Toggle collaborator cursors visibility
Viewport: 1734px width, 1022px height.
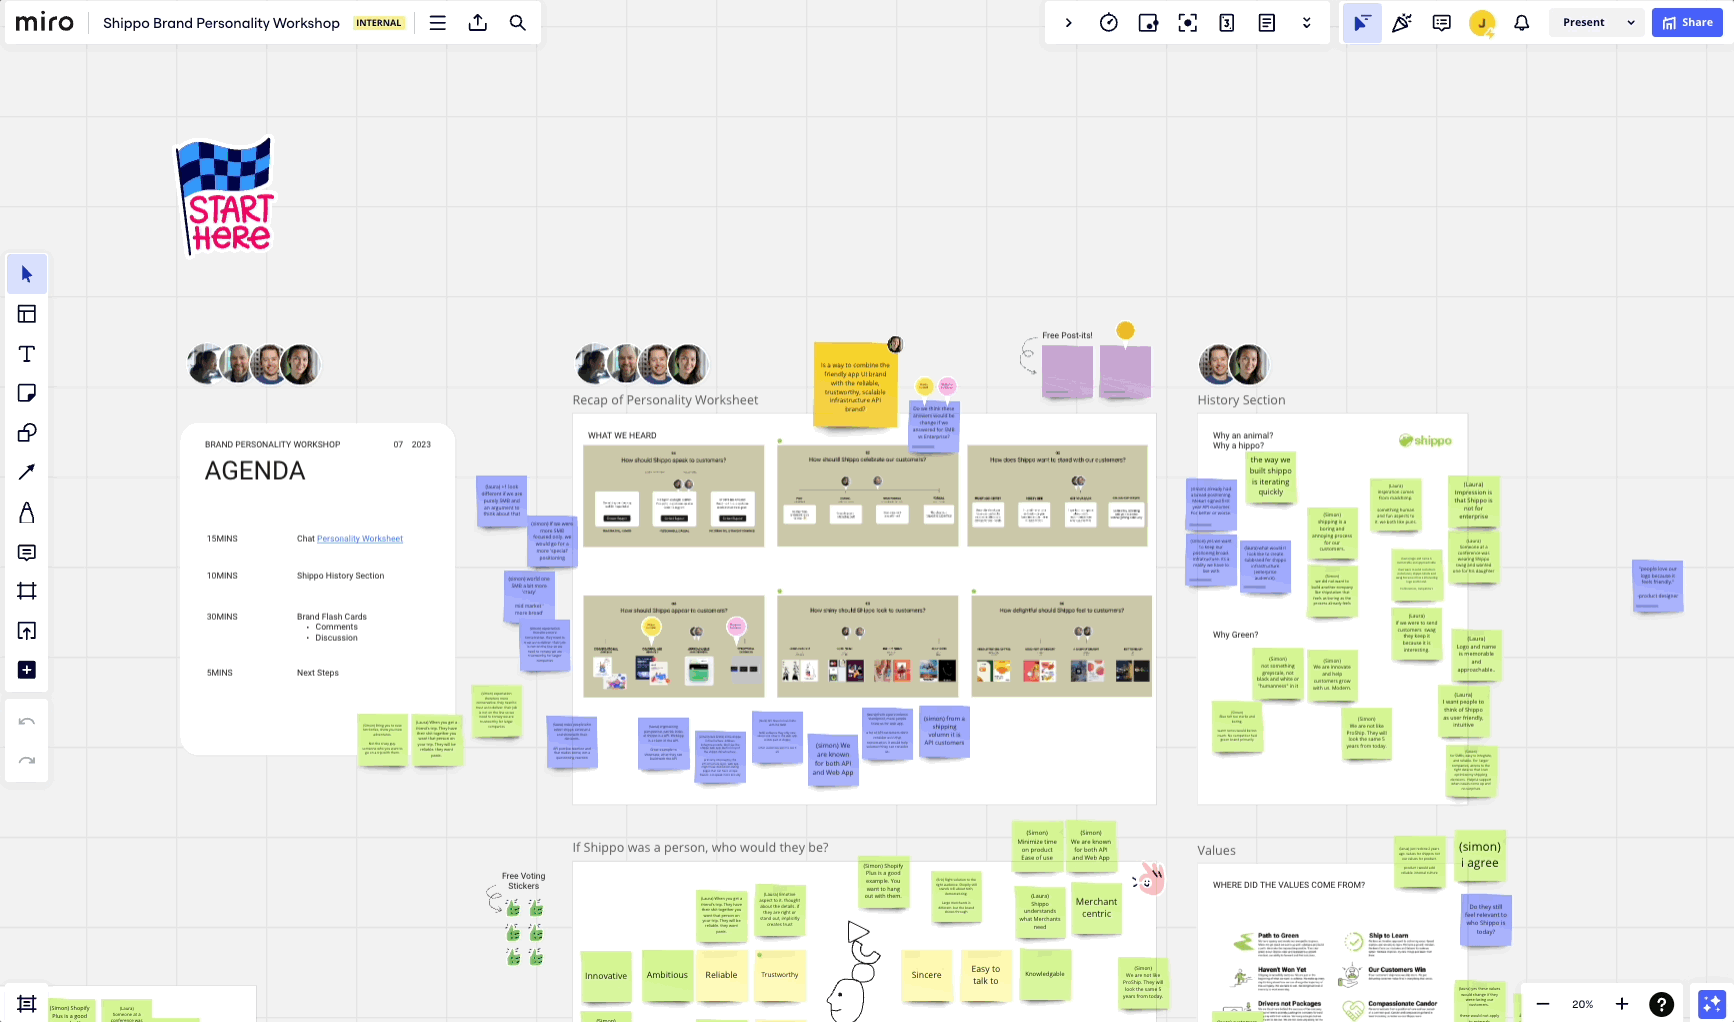point(1362,23)
